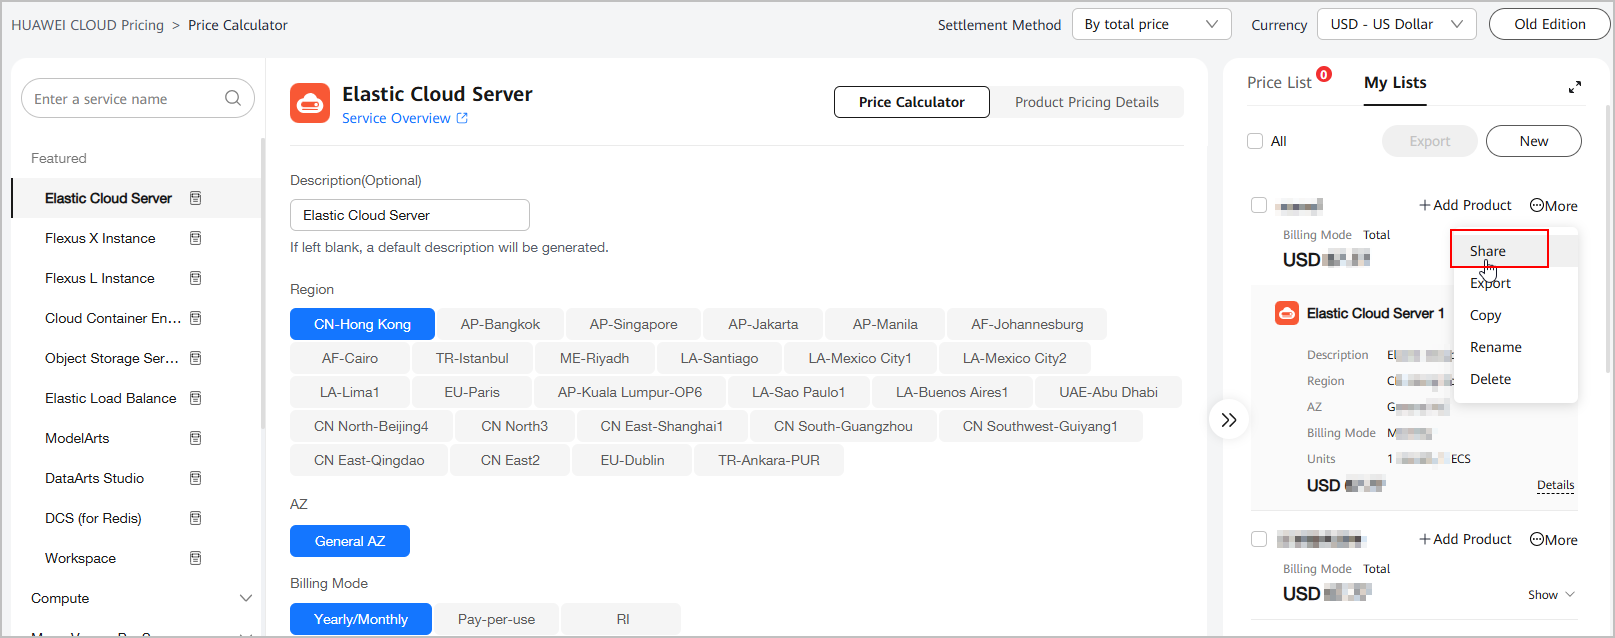The image size is (1615, 638).
Task: Click the Old Edition button
Action: [1549, 24]
